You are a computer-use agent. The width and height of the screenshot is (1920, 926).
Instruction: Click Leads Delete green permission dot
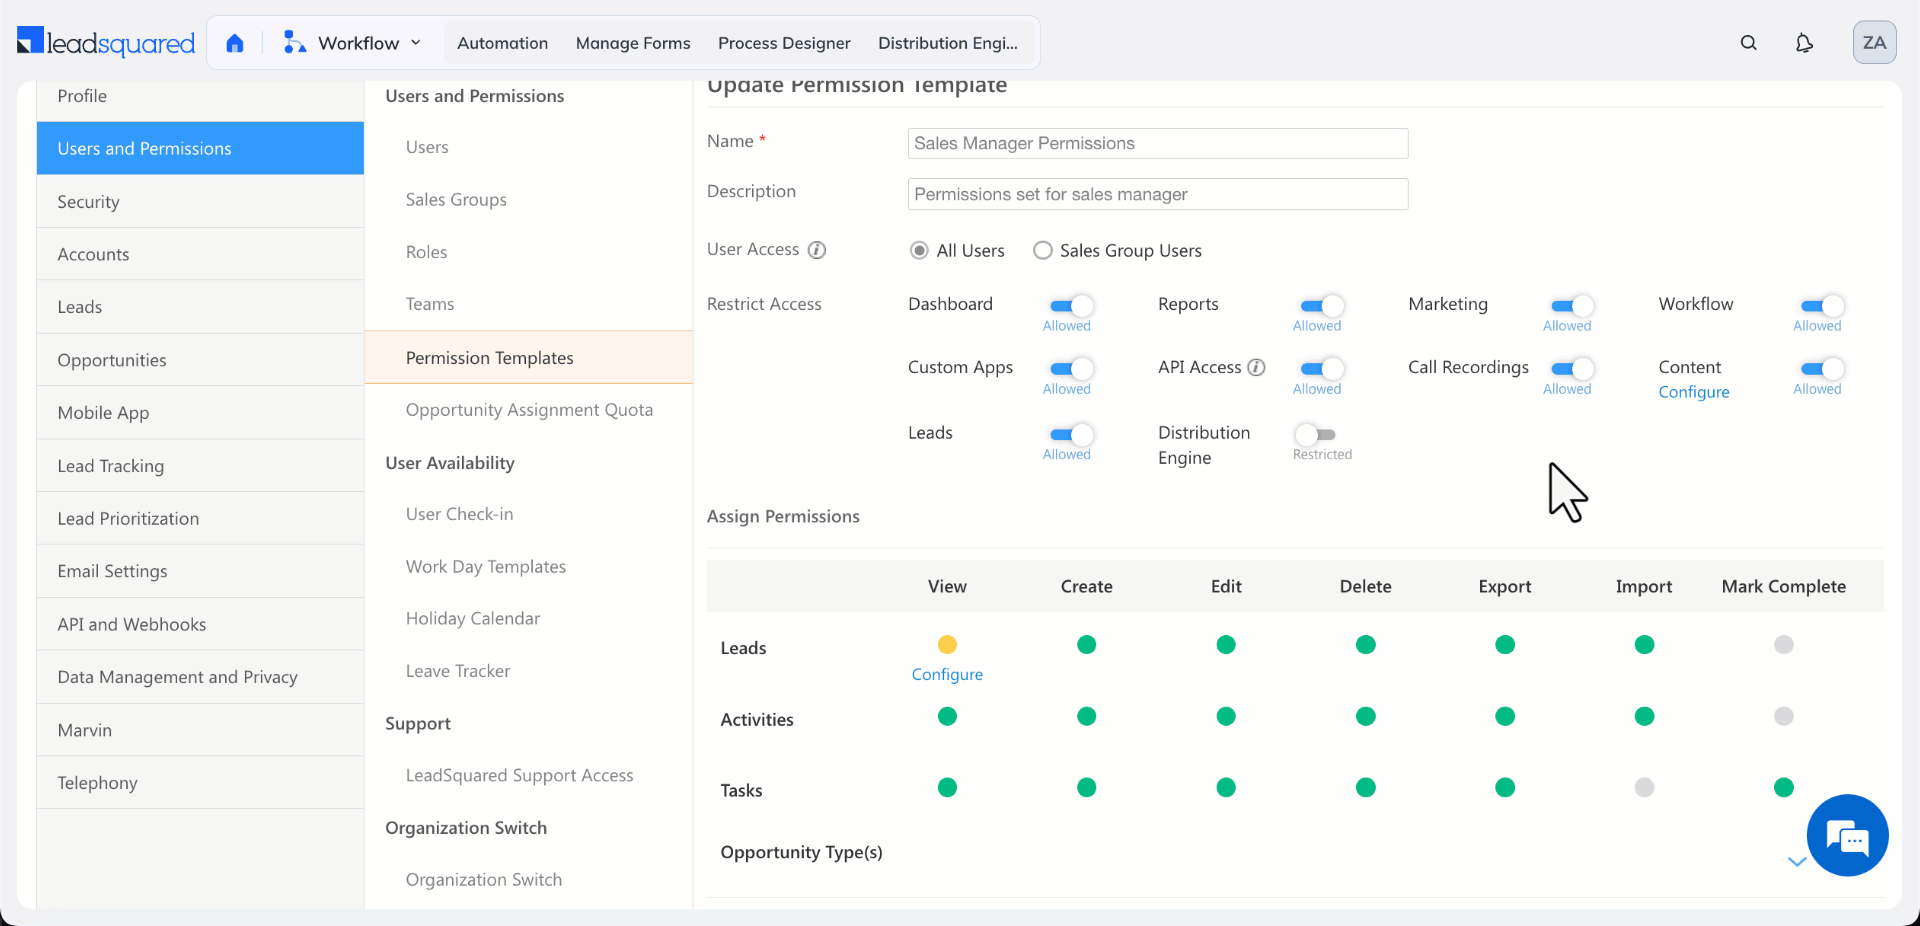[1365, 645]
